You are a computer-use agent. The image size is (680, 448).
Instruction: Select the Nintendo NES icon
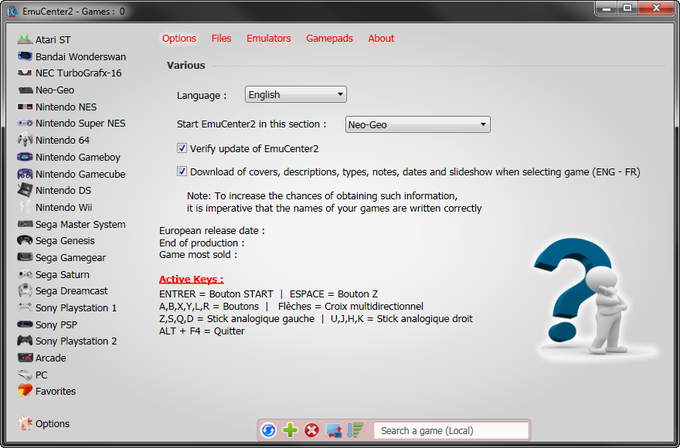pos(25,107)
